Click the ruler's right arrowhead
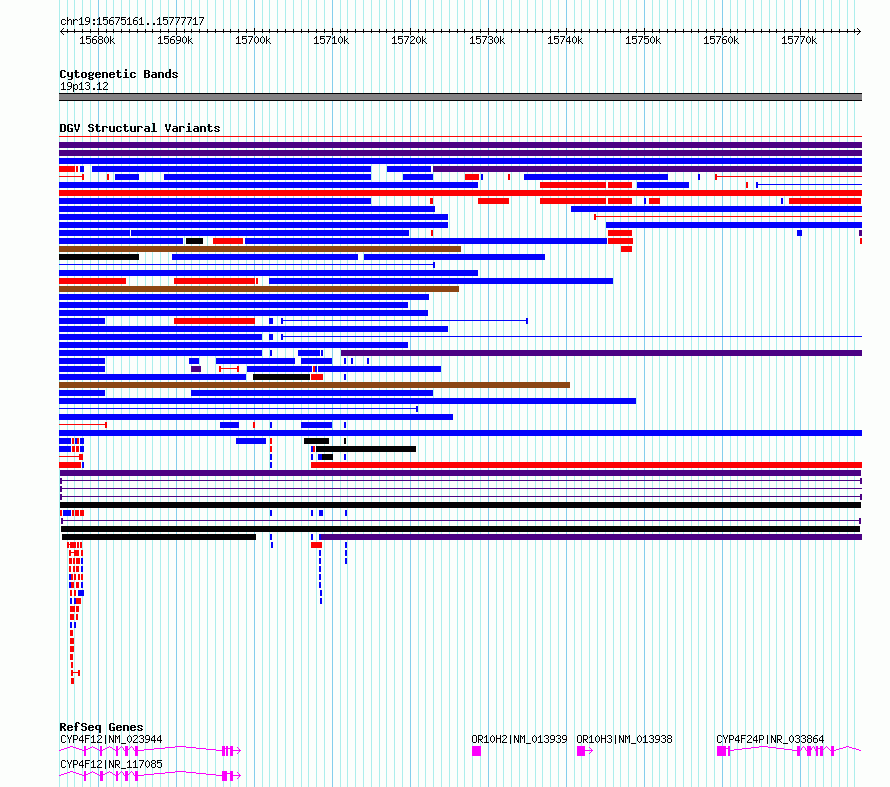Image resolution: width=890 pixels, height=787 pixels. tap(859, 31)
